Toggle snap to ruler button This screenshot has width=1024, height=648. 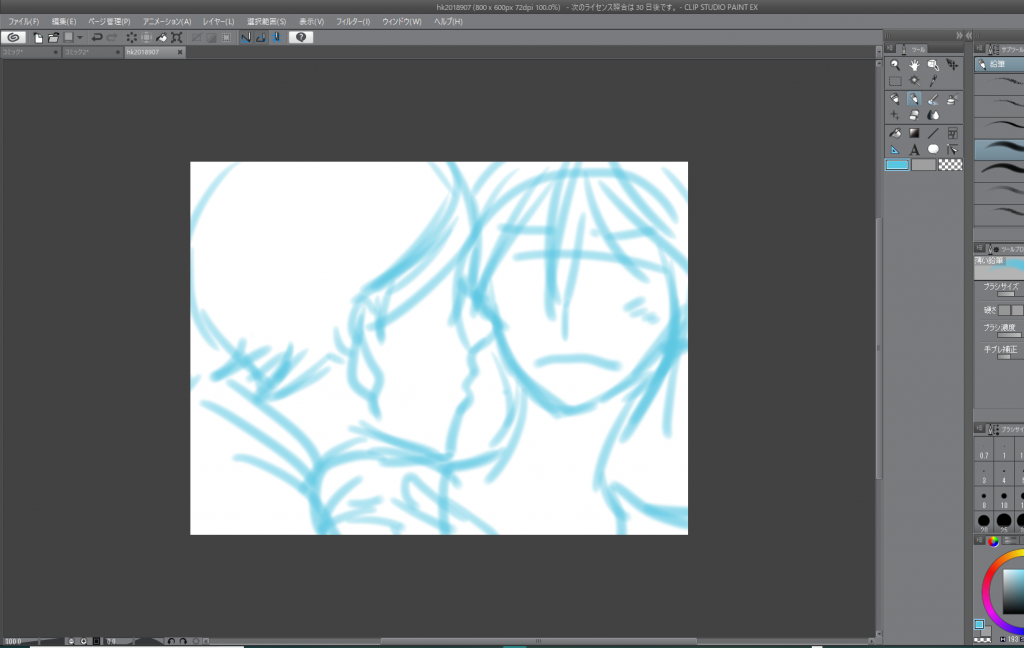click(246, 37)
